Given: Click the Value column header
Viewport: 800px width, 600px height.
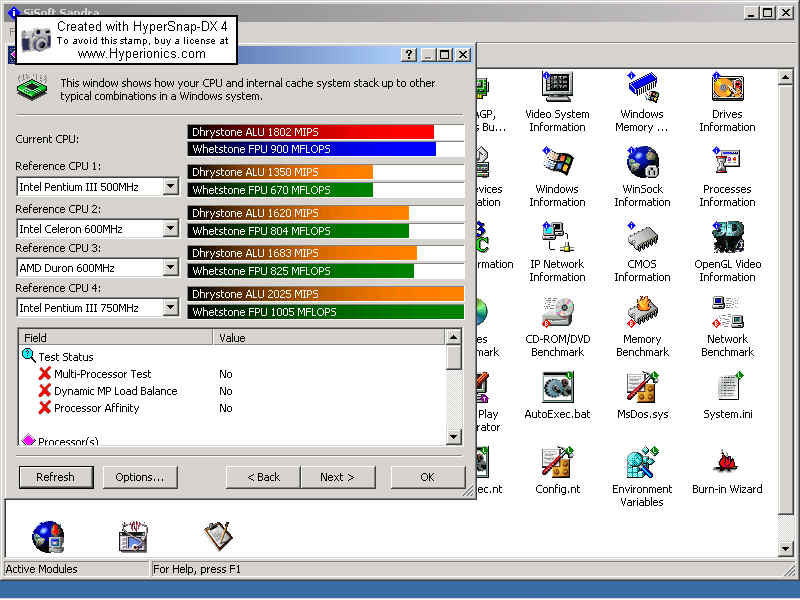Looking at the screenshot, I should point(329,337).
